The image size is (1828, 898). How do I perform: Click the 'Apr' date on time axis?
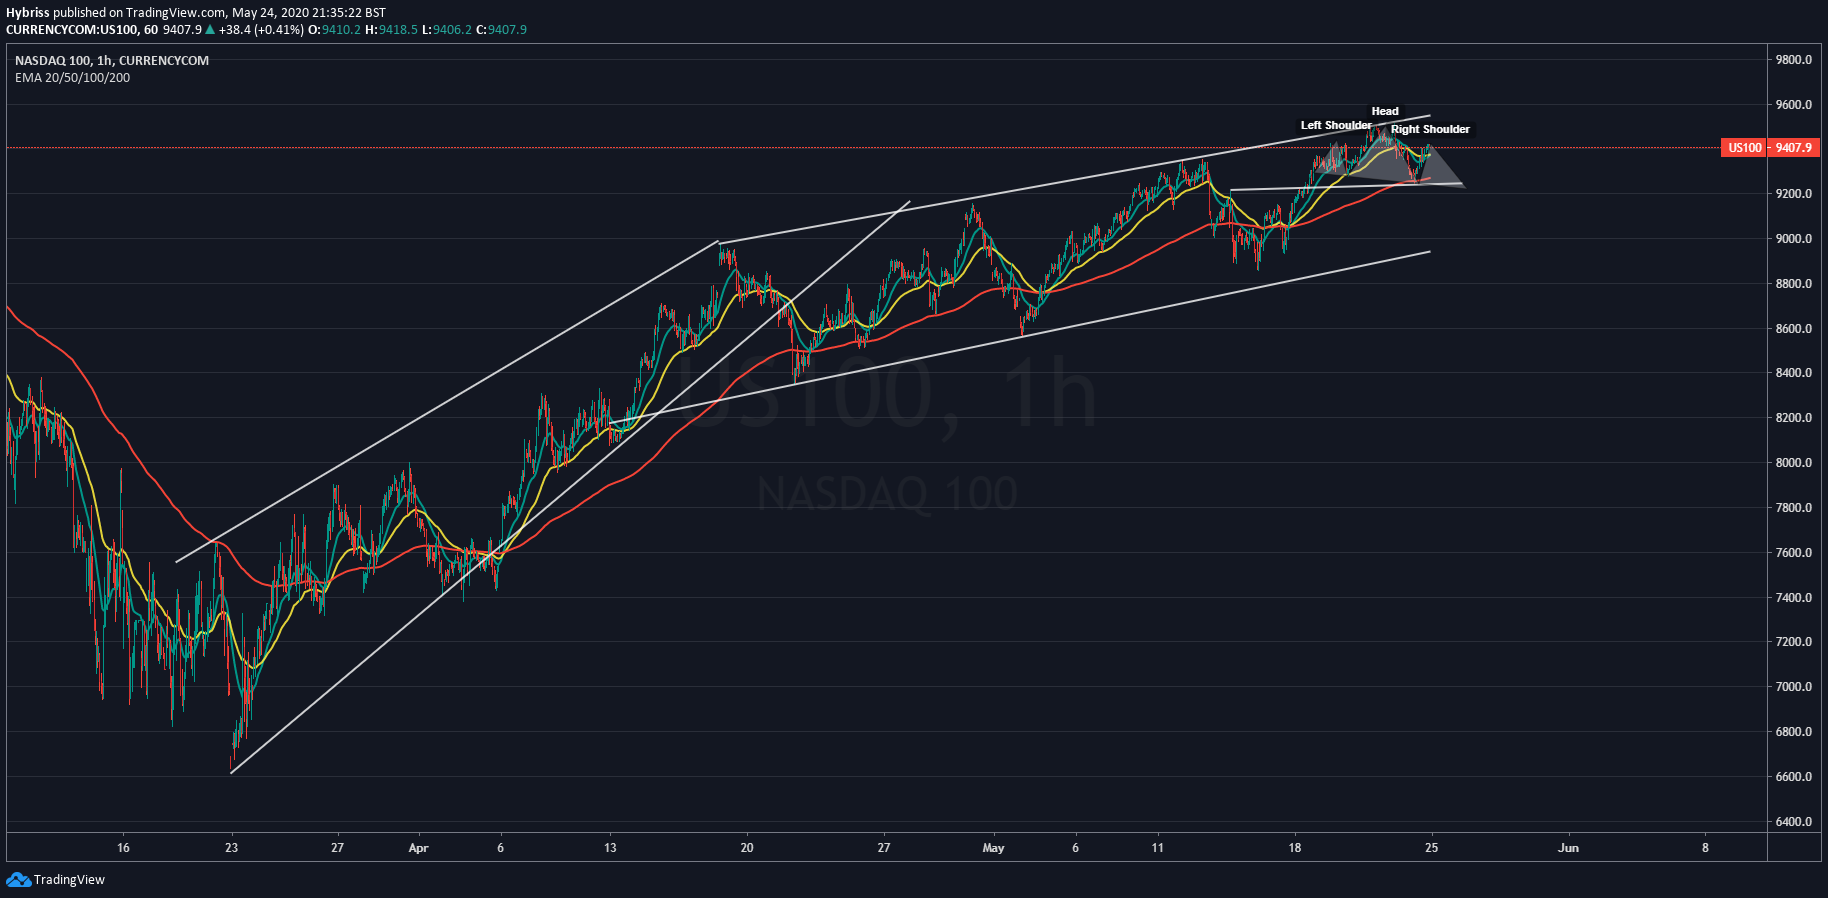coord(418,848)
